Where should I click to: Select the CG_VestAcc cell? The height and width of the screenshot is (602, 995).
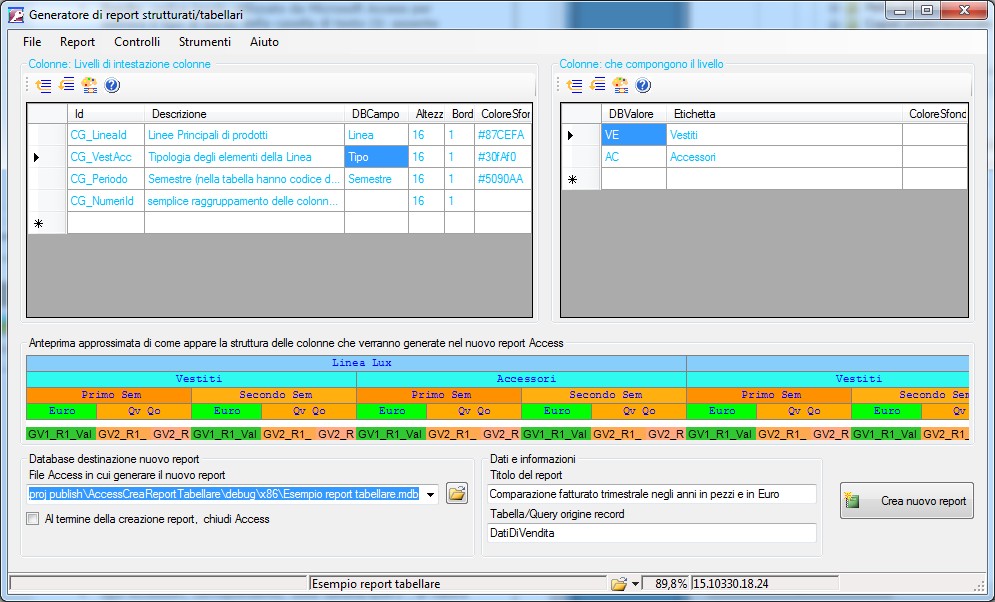(106, 157)
